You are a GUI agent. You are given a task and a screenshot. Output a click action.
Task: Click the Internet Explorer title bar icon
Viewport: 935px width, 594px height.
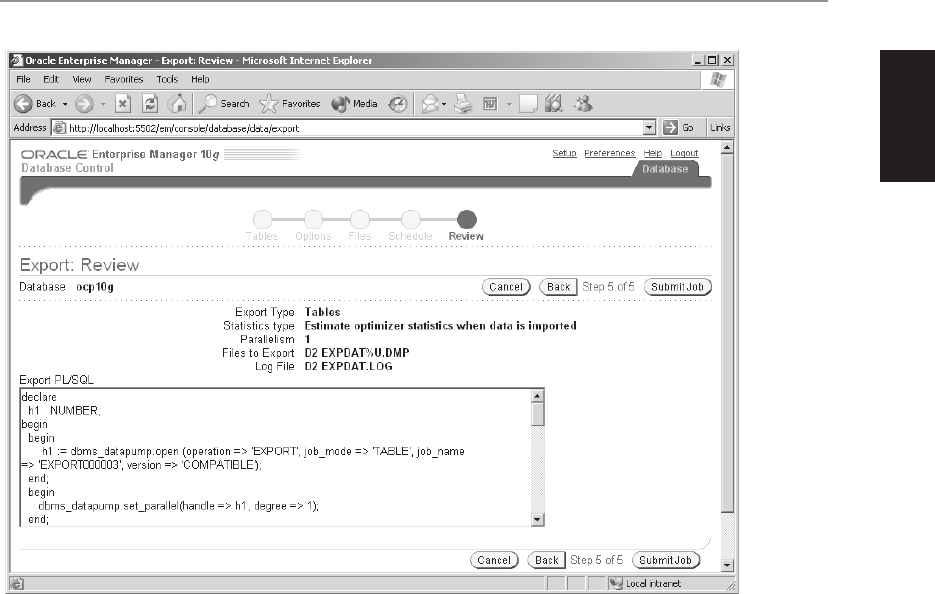(x=17, y=60)
